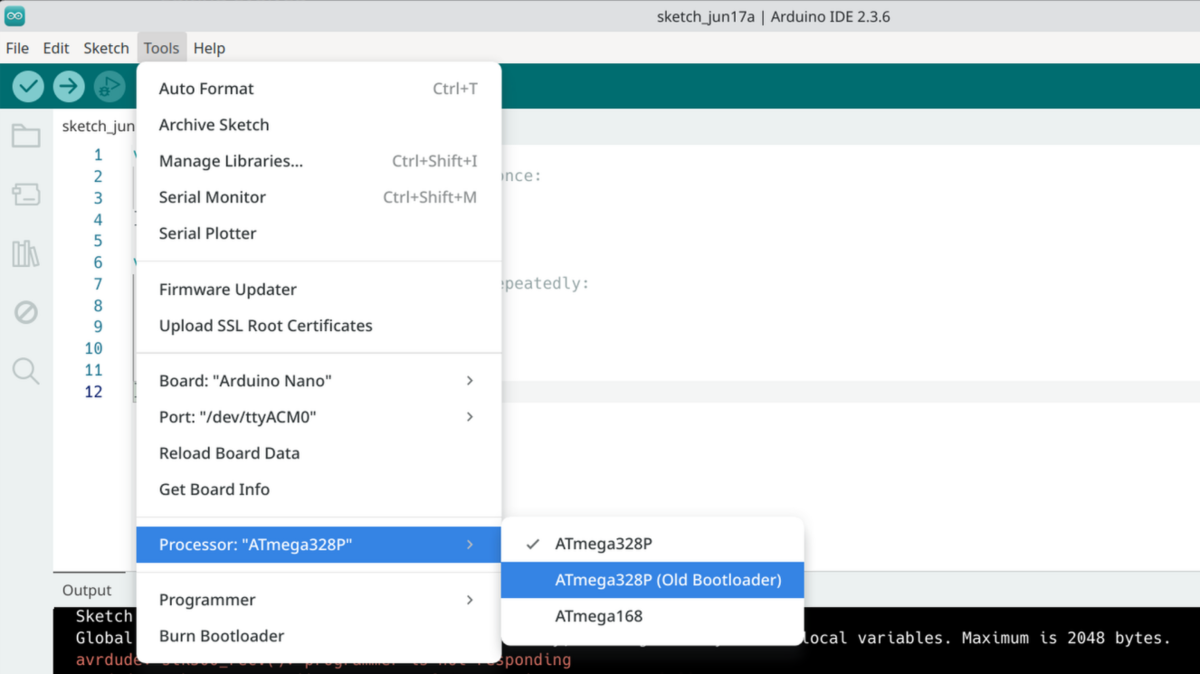This screenshot has width=1200, height=674.
Task: Open the Boards Manager sidebar icon
Action: [25, 194]
